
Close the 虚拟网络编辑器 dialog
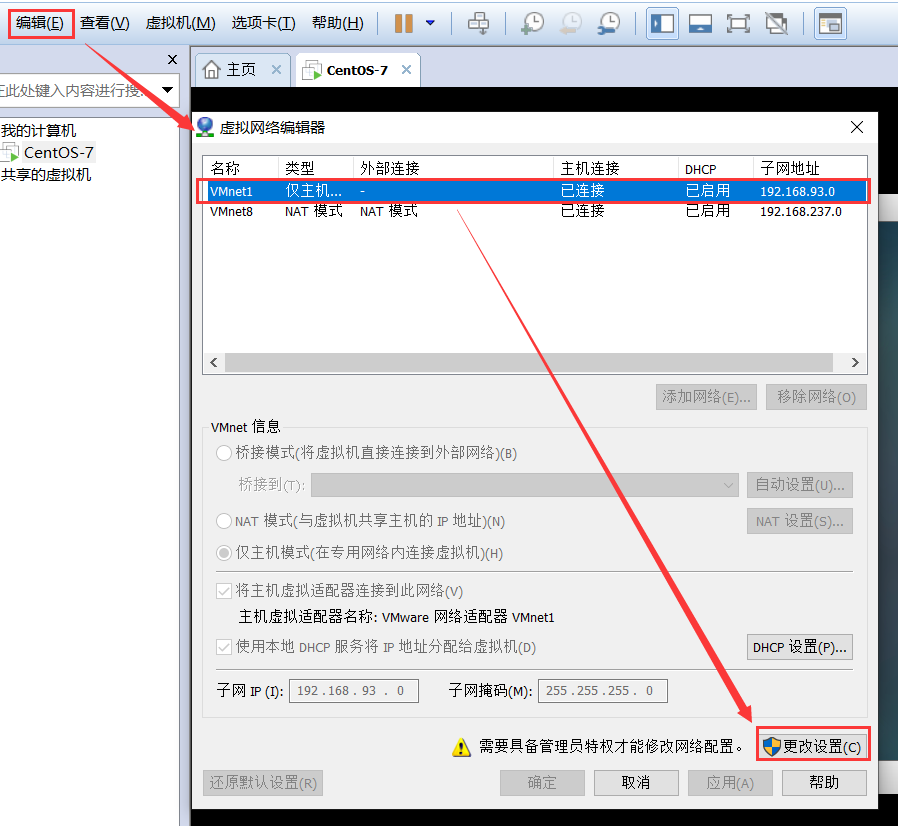857,127
